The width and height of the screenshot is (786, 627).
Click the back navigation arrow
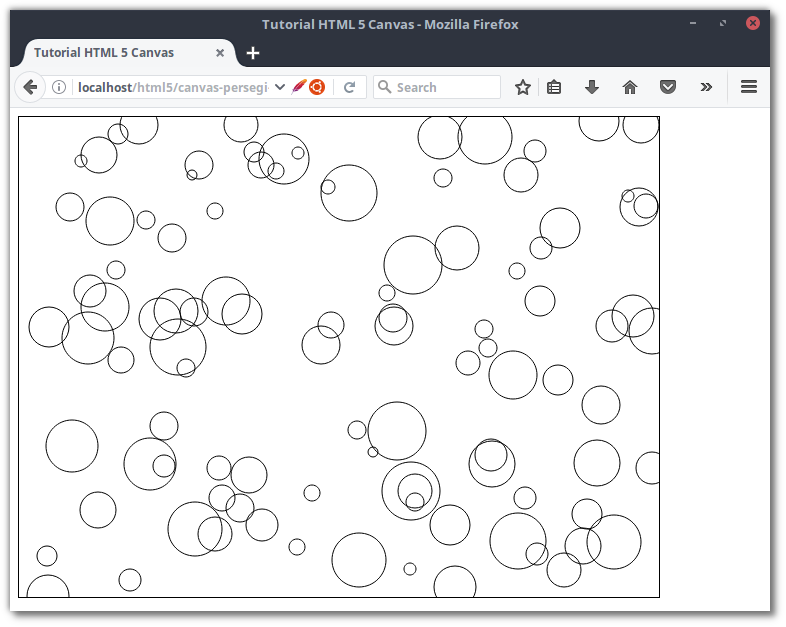(x=30, y=87)
